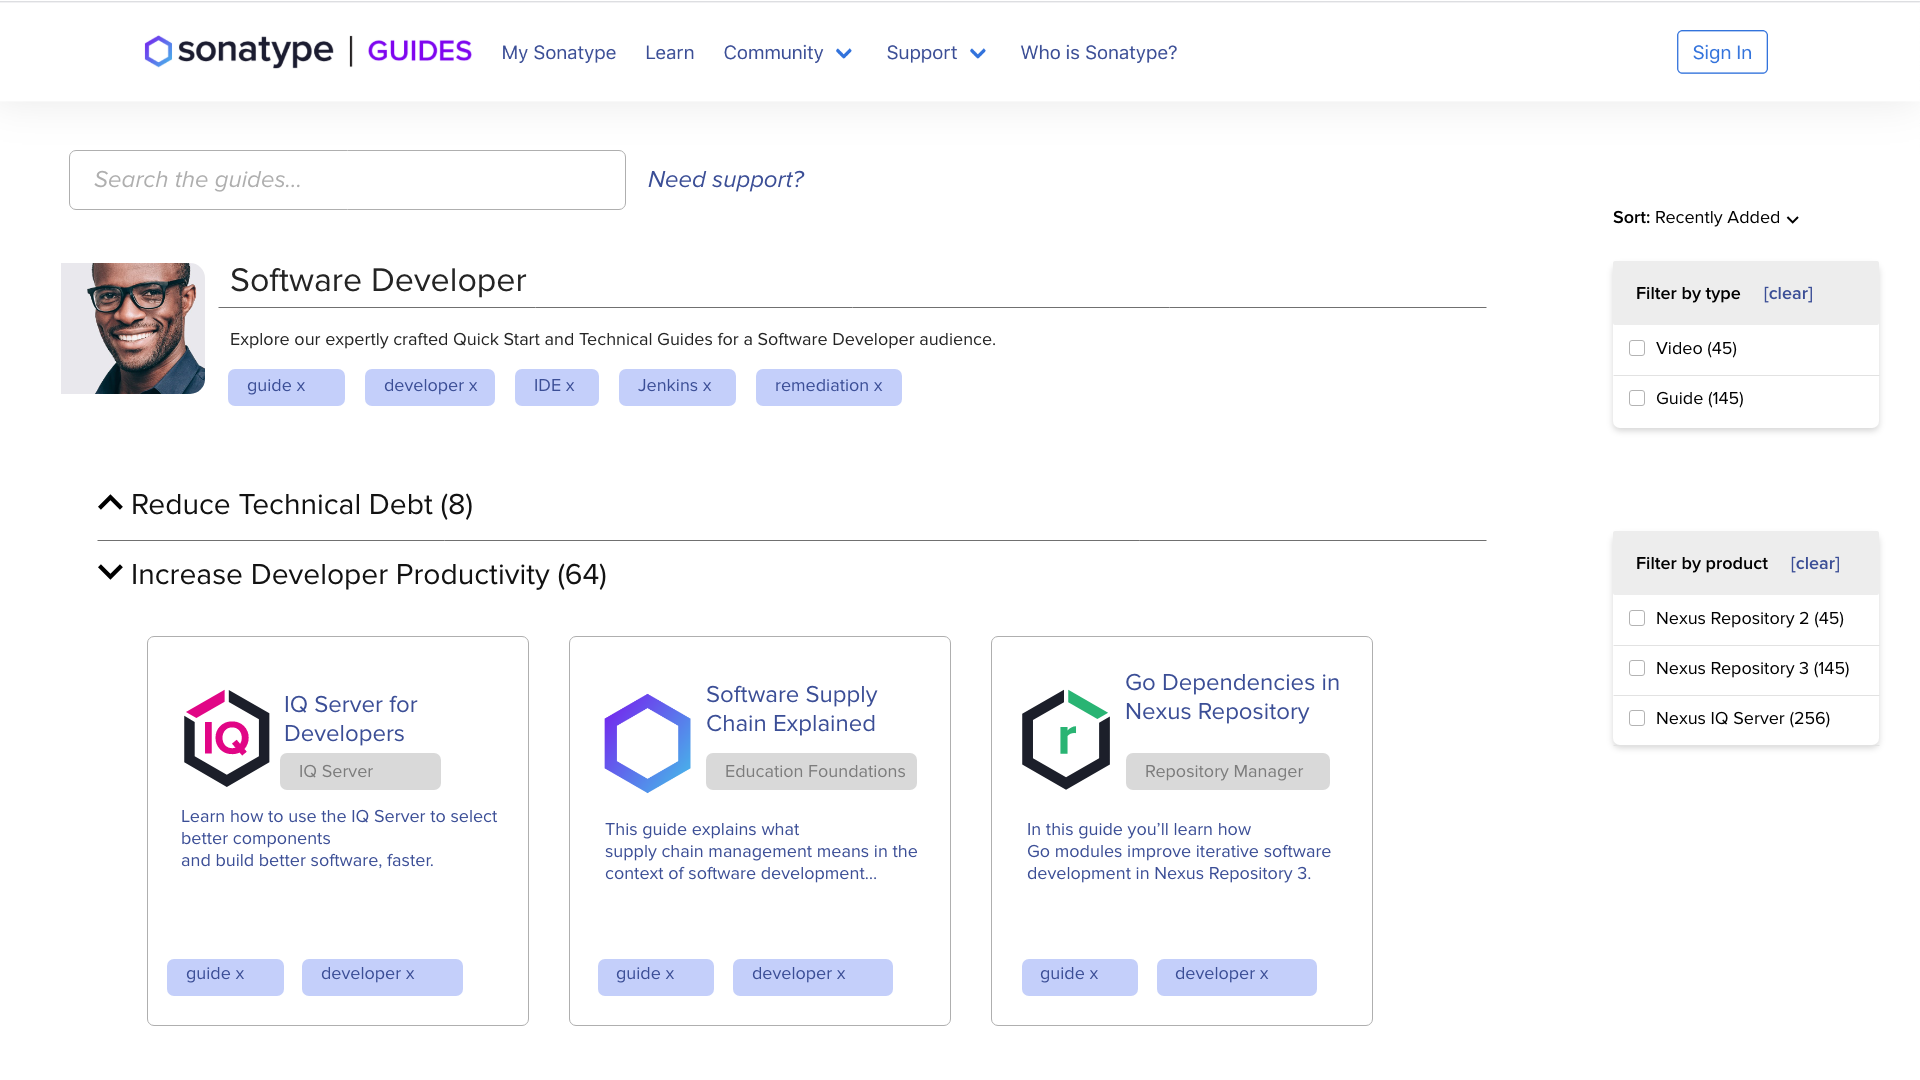Open IQ Server for Developers guide title

point(351,719)
